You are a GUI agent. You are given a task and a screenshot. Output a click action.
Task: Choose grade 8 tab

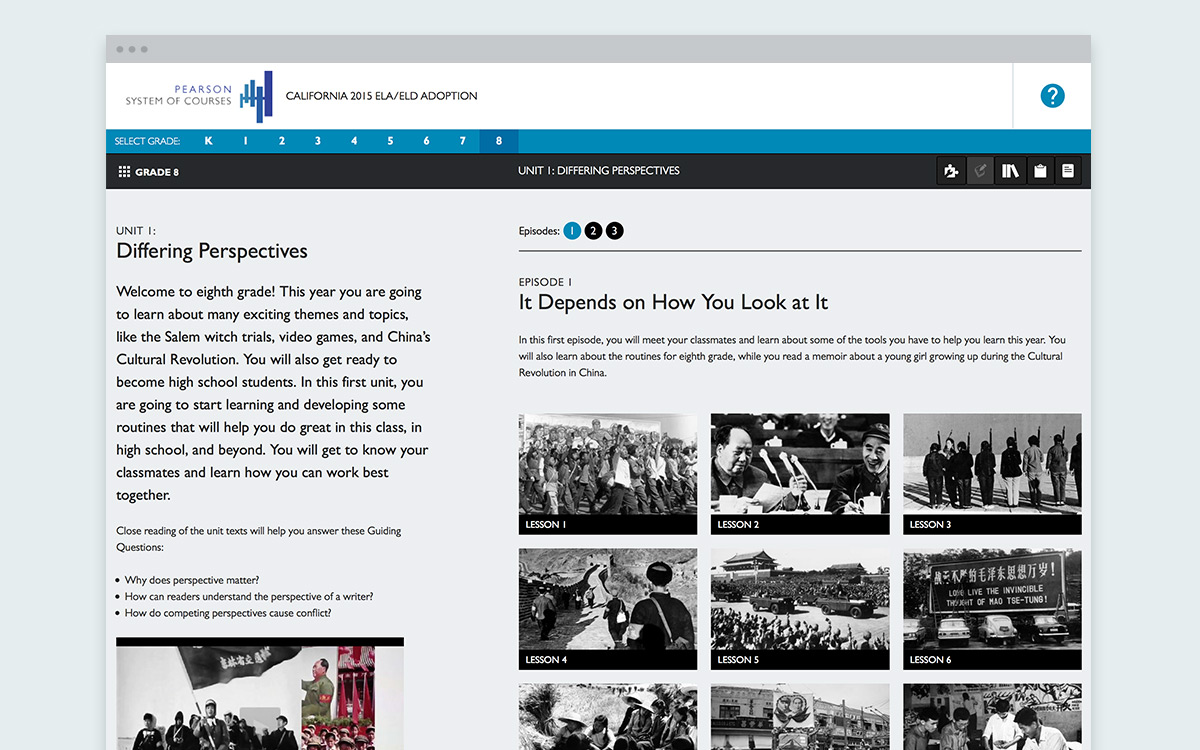pyautogui.click(x=499, y=141)
